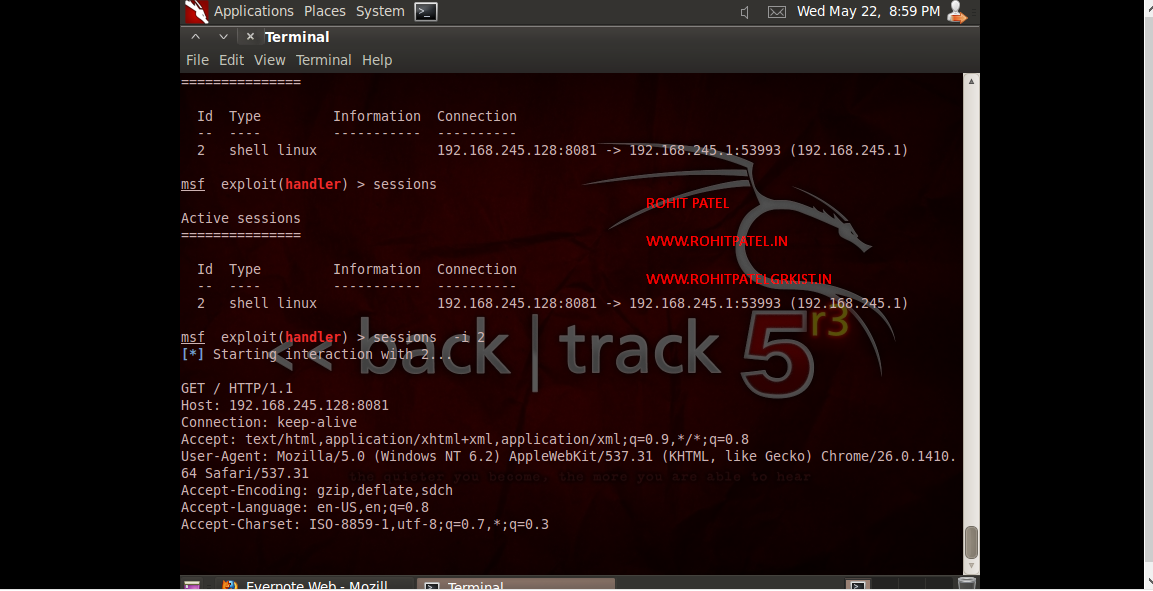
Task: Open the System menu
Action: 380,11
